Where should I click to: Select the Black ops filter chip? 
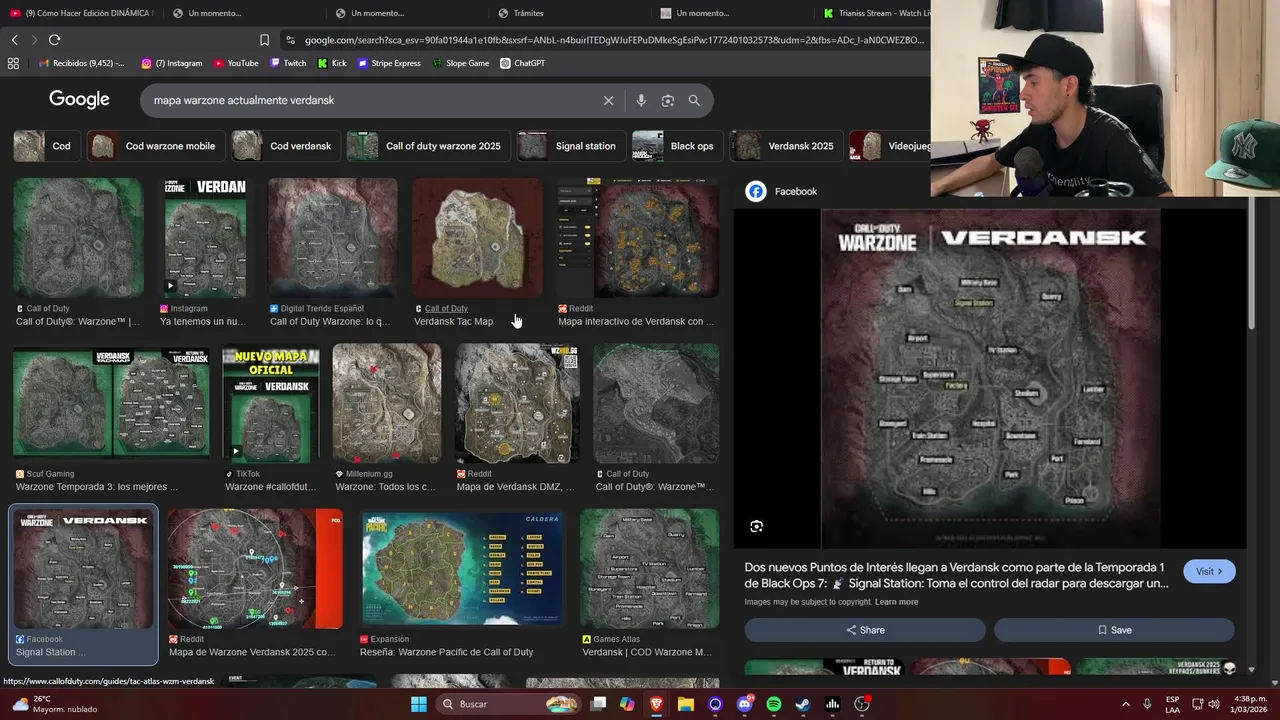676,146
